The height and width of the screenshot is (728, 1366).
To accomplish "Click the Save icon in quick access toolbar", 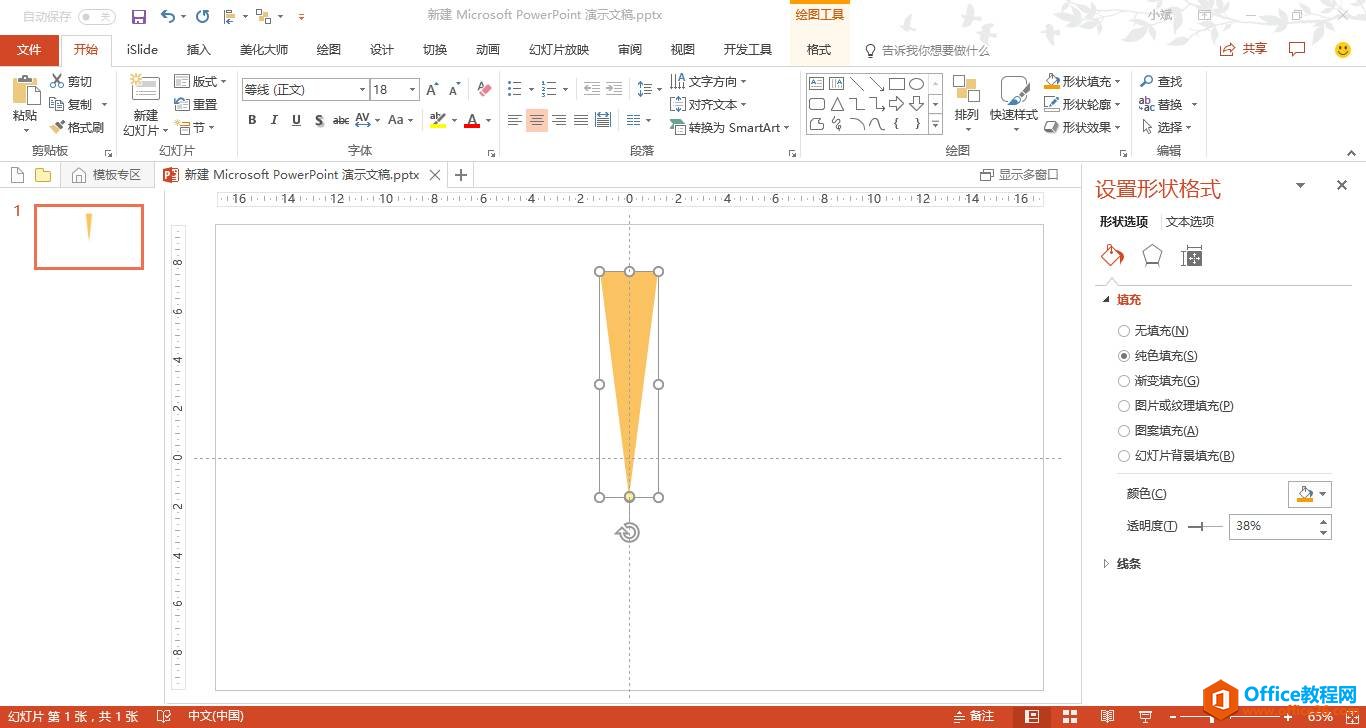I will (139, 16).
